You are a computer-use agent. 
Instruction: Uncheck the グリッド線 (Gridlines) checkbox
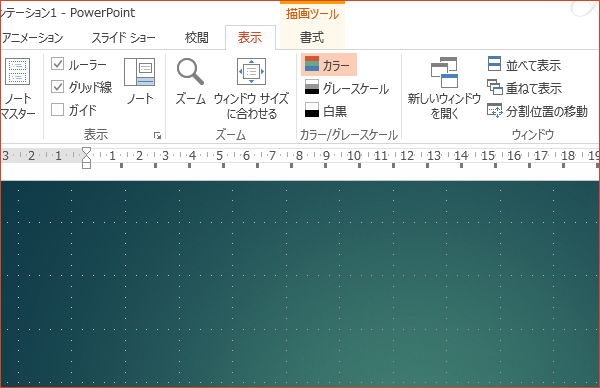click(x=57, y=87)
